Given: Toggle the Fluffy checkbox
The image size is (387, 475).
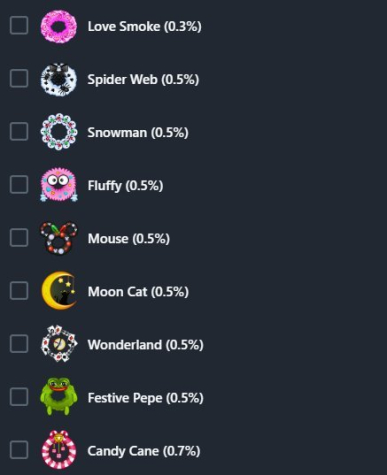Looking at the screenshot, I should tap(19, 184).
